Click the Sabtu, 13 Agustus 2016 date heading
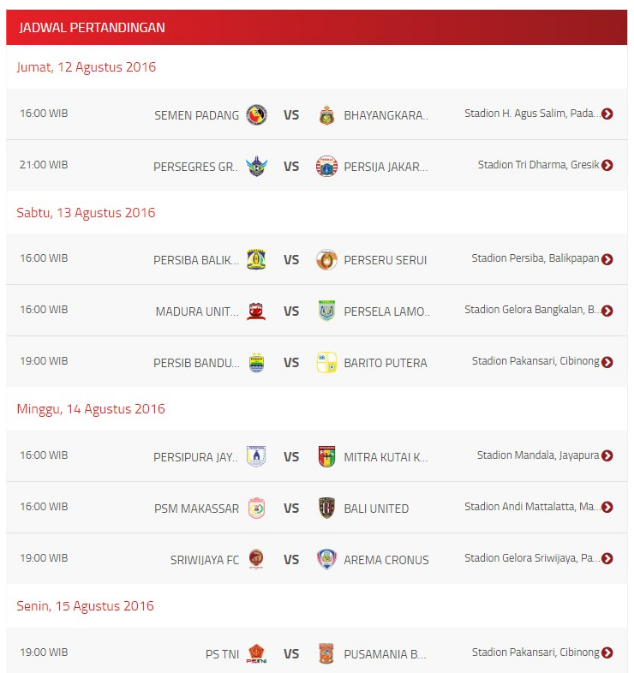 [86, 212]
